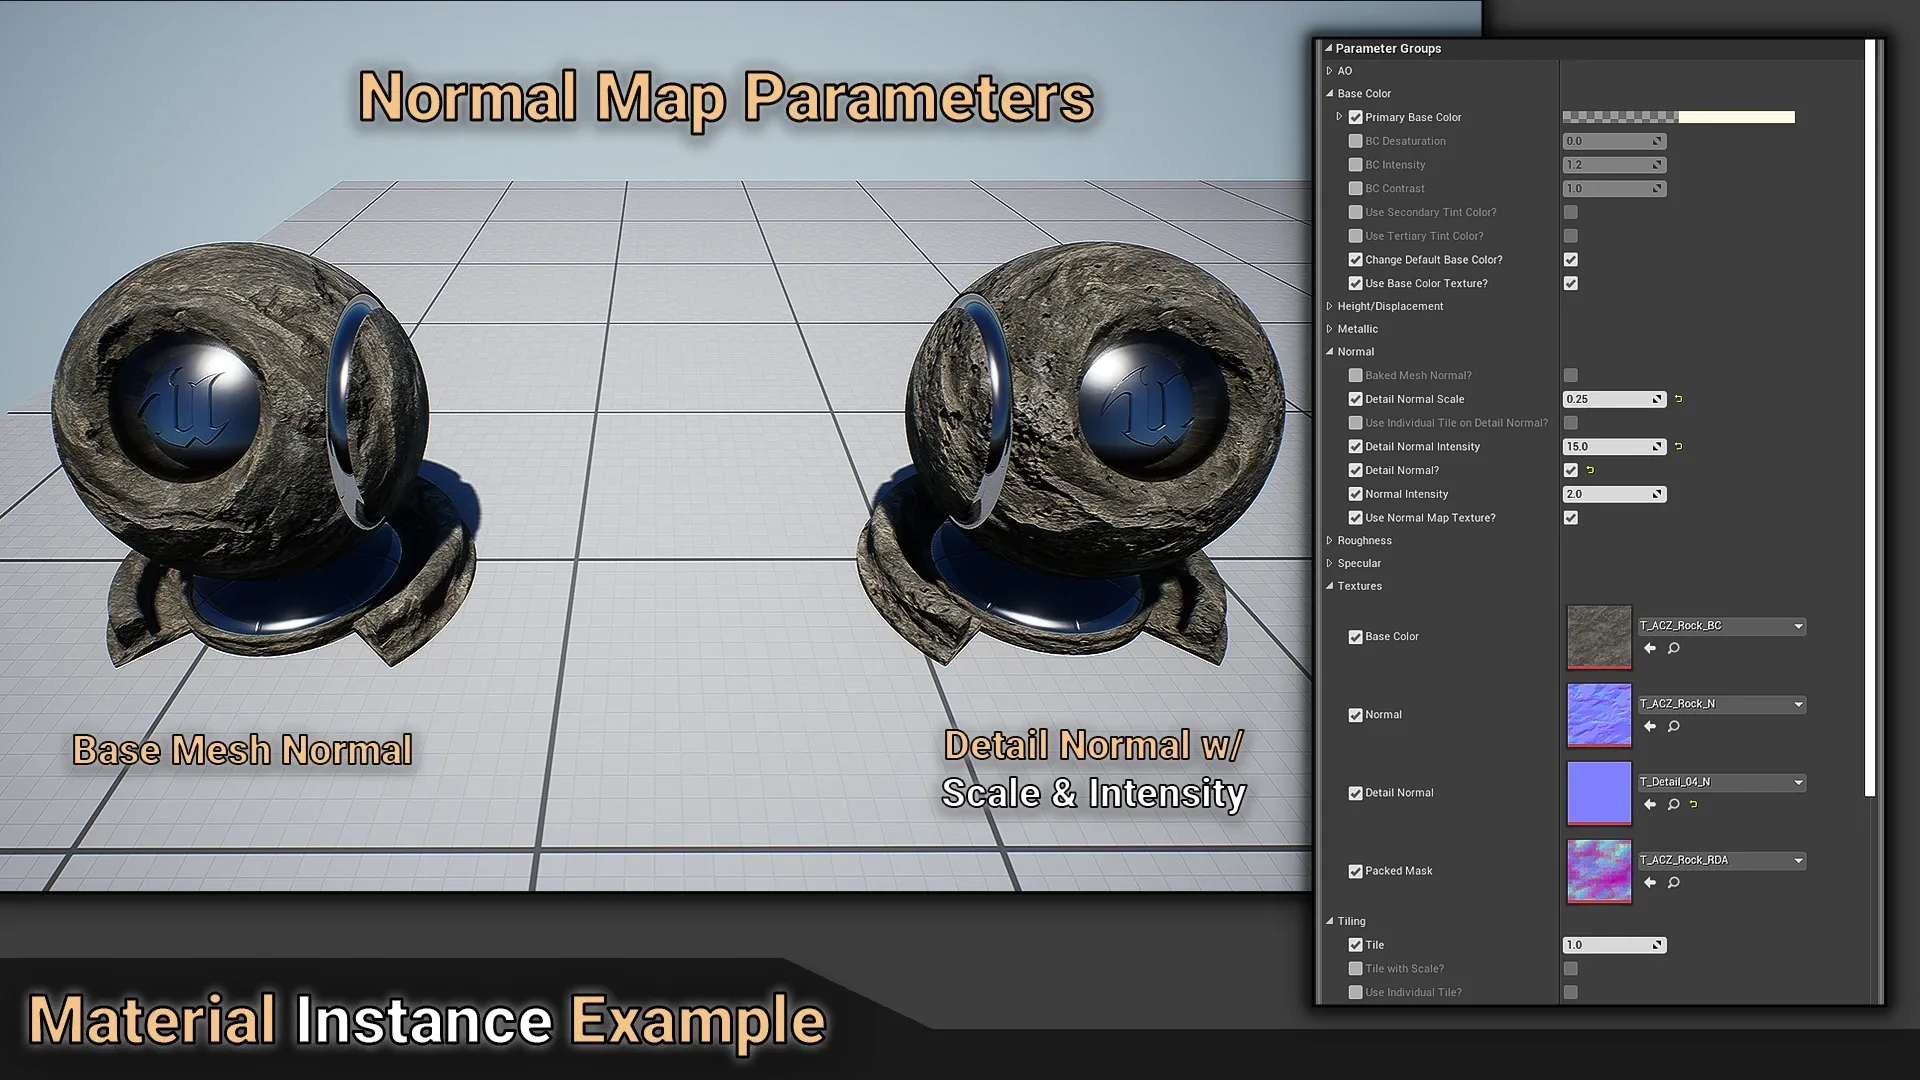The image size is (1920, 1080).
Task: Enable the BC Desaturation override checkbox
Action: pos(1355,141)
